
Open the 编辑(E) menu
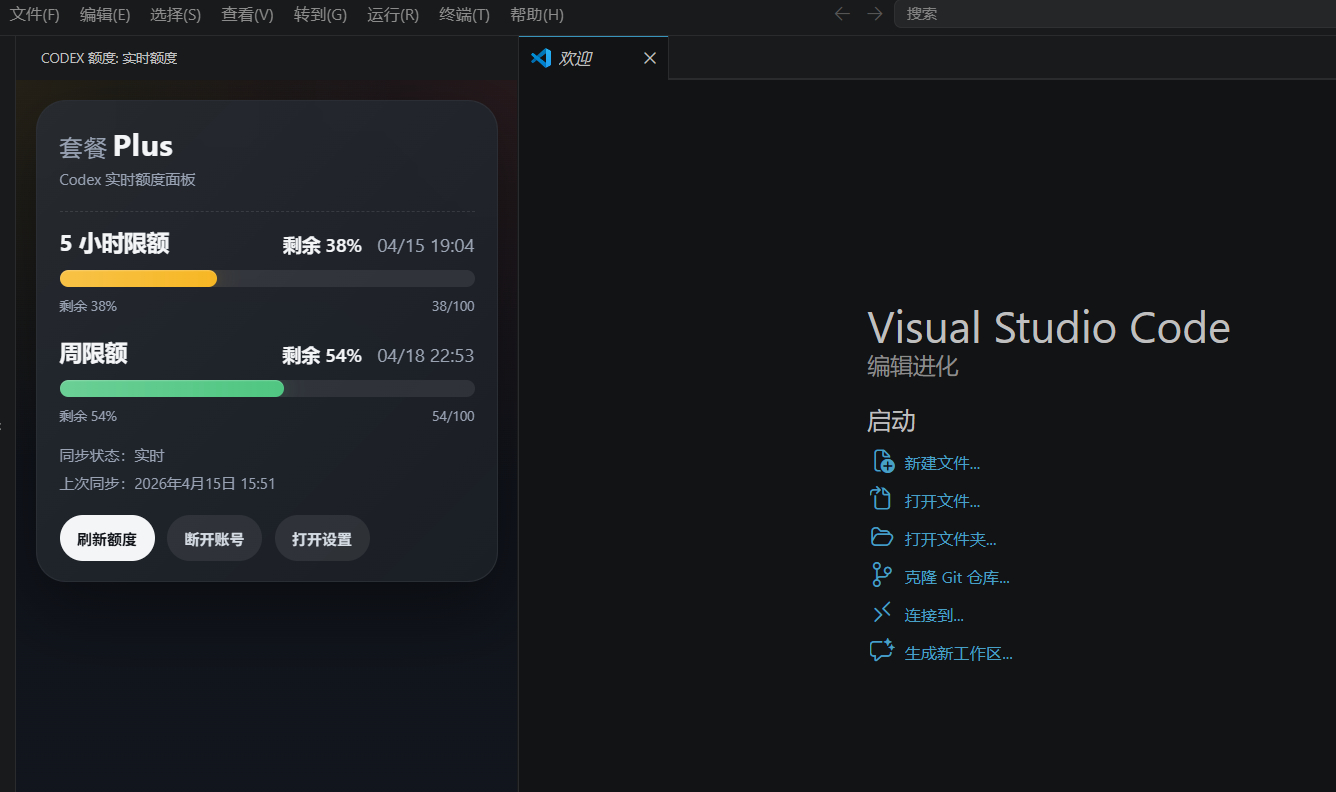[105, 15]
